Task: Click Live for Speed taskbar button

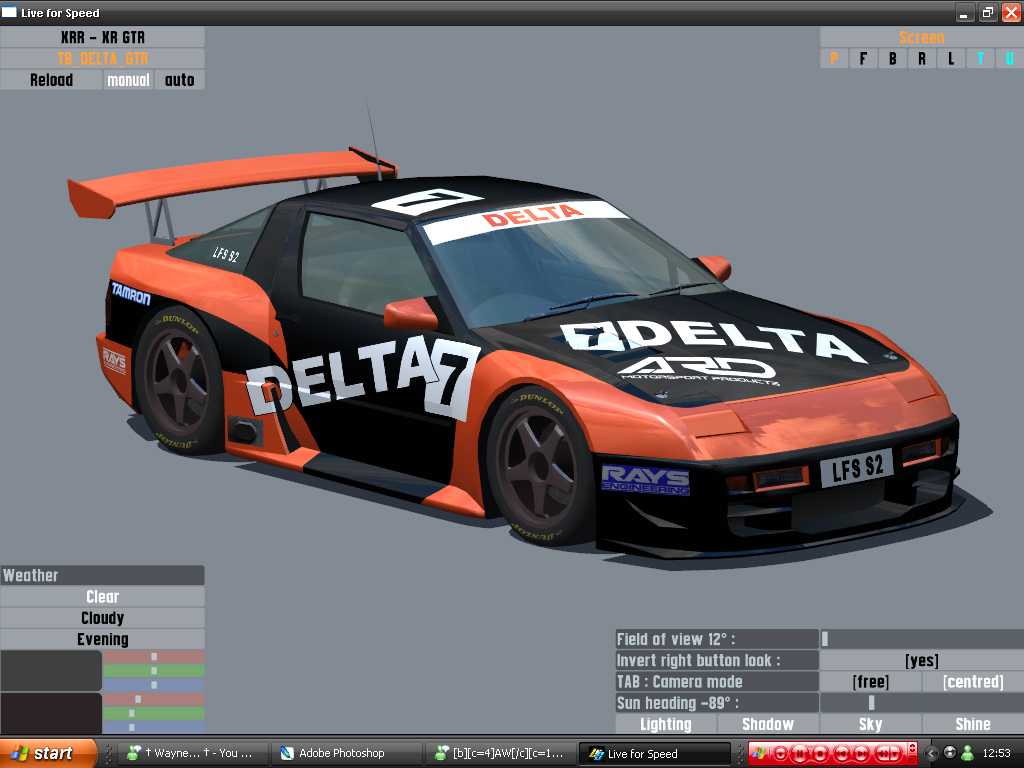Action: (x=654, y=754)
